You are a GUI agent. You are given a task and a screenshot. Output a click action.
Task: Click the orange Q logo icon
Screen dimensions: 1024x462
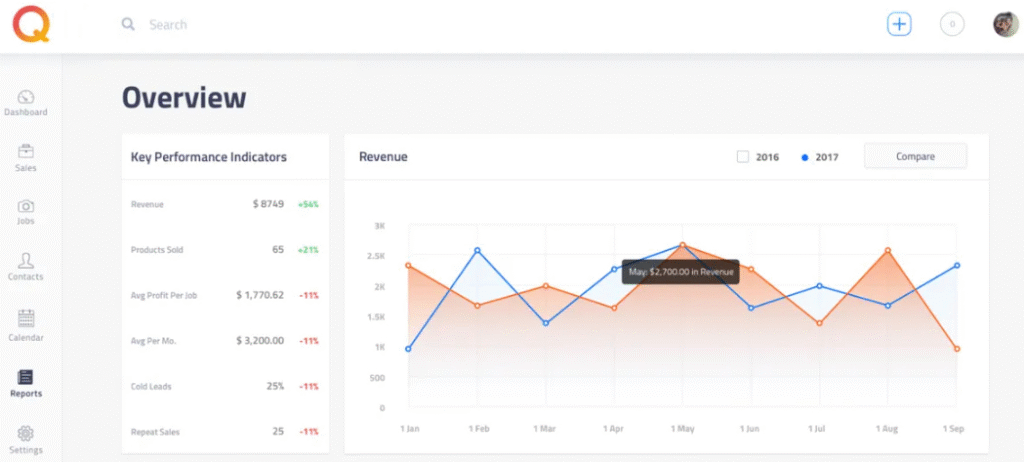[31, 25]
